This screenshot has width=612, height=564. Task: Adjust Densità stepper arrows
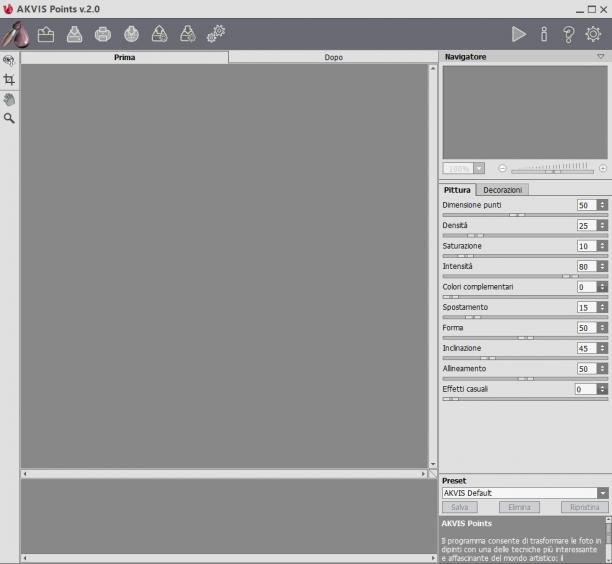click(603, 226)
